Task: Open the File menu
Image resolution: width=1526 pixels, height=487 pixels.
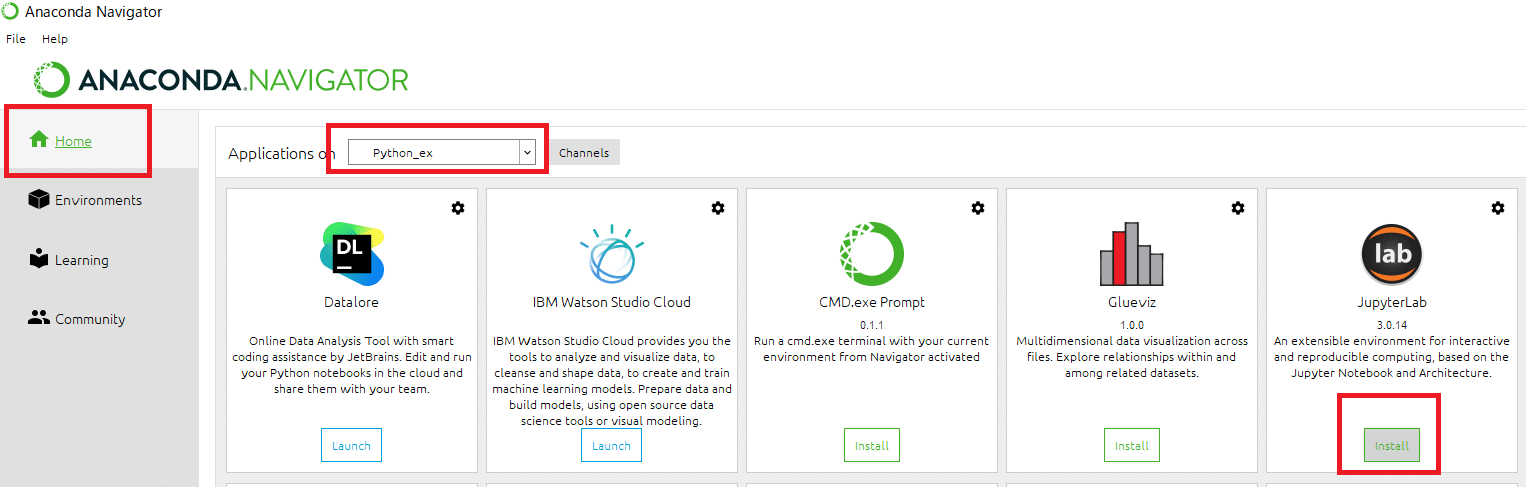Action: coord(16,39)
